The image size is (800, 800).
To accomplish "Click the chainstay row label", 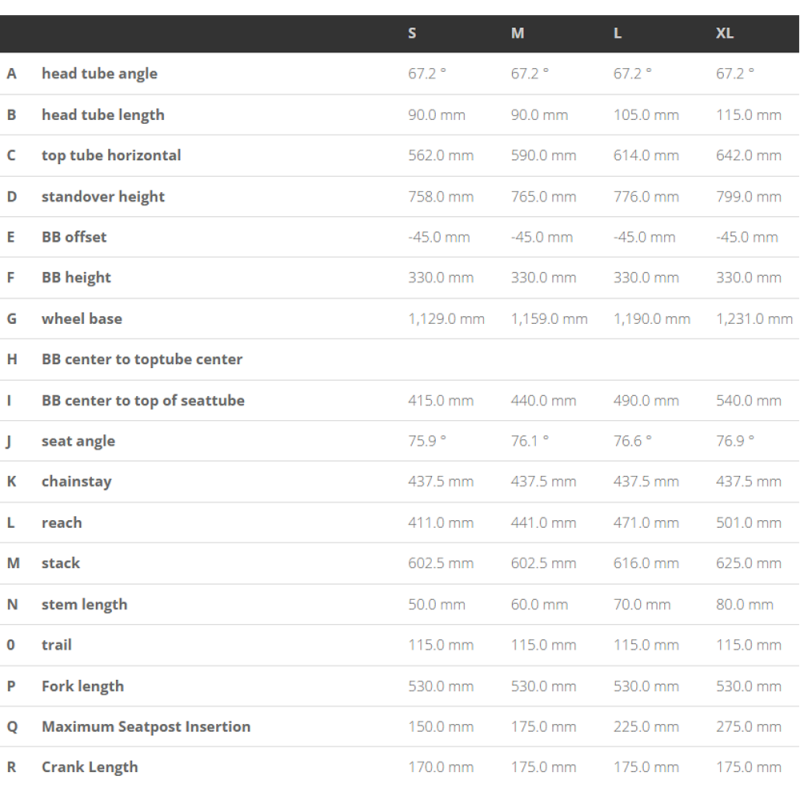I will (76, 482).
